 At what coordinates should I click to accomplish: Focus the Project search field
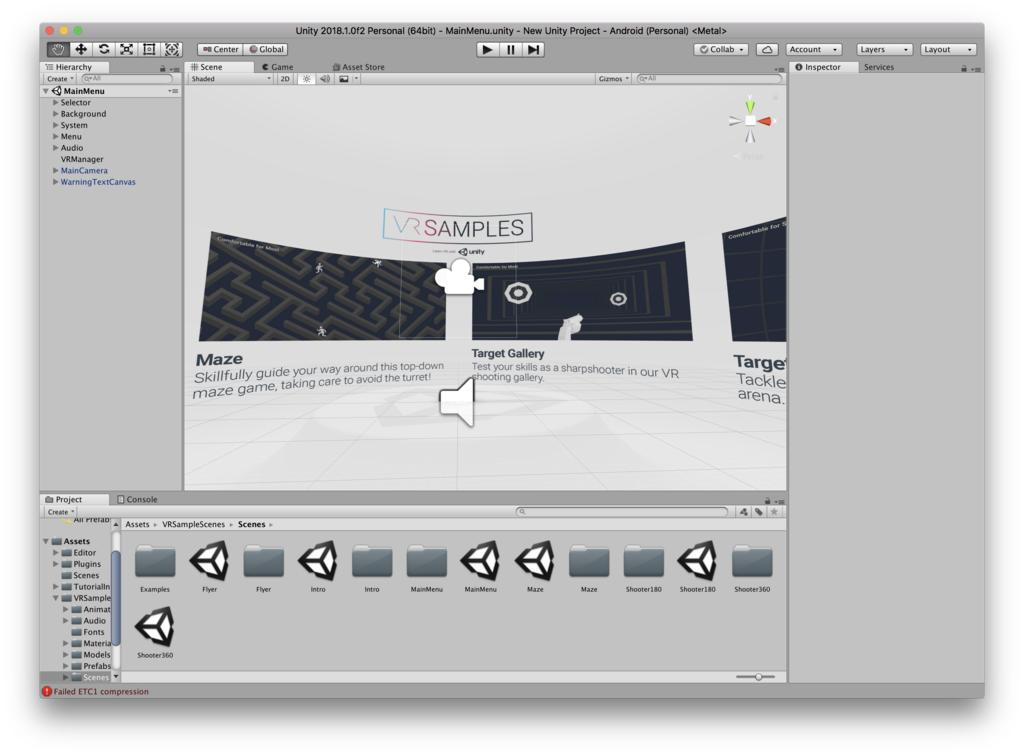pyautogui.click(x=622, y=512)
